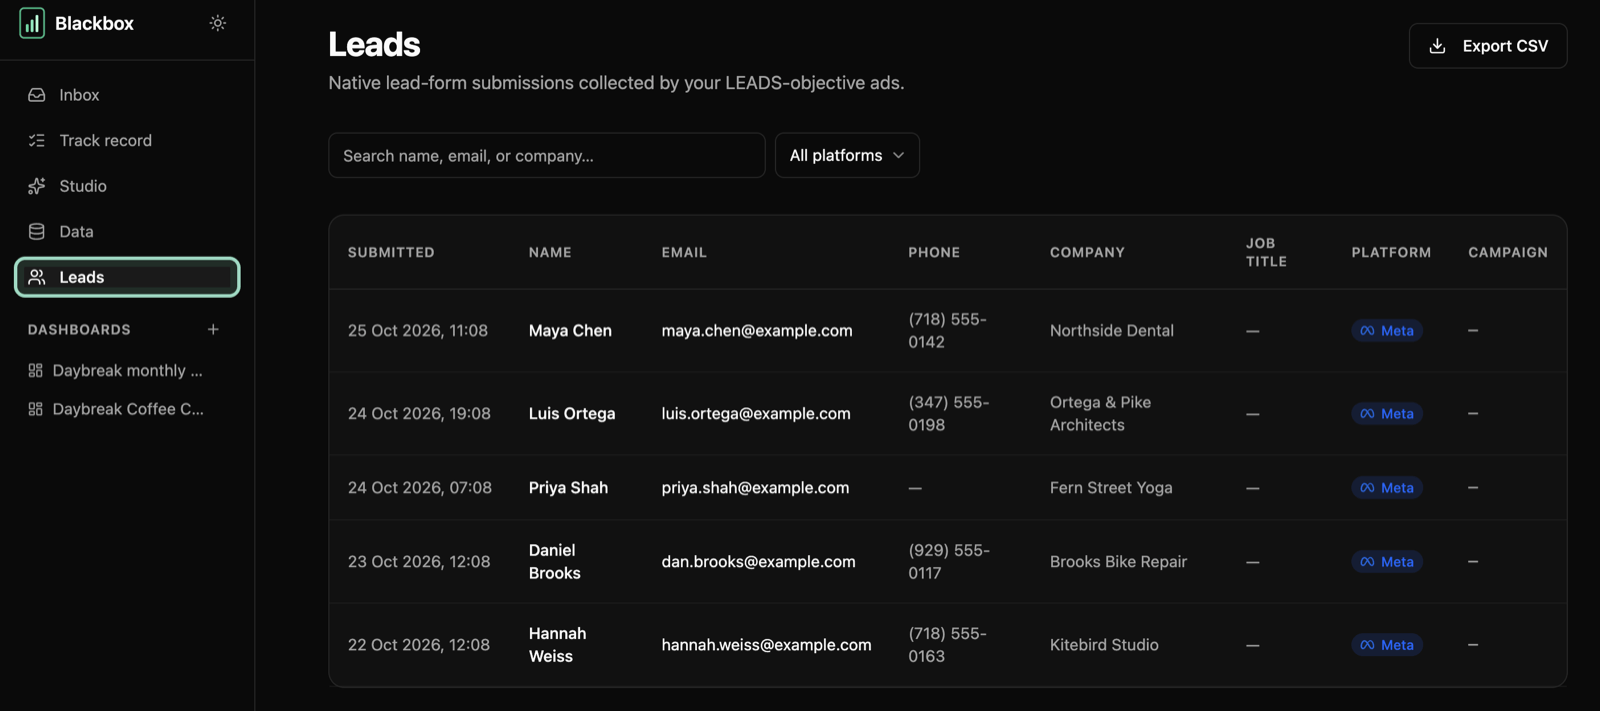Screen dimensions: 1600x711
Task: Click the Campaign column header
Action: click(1508, 252)
